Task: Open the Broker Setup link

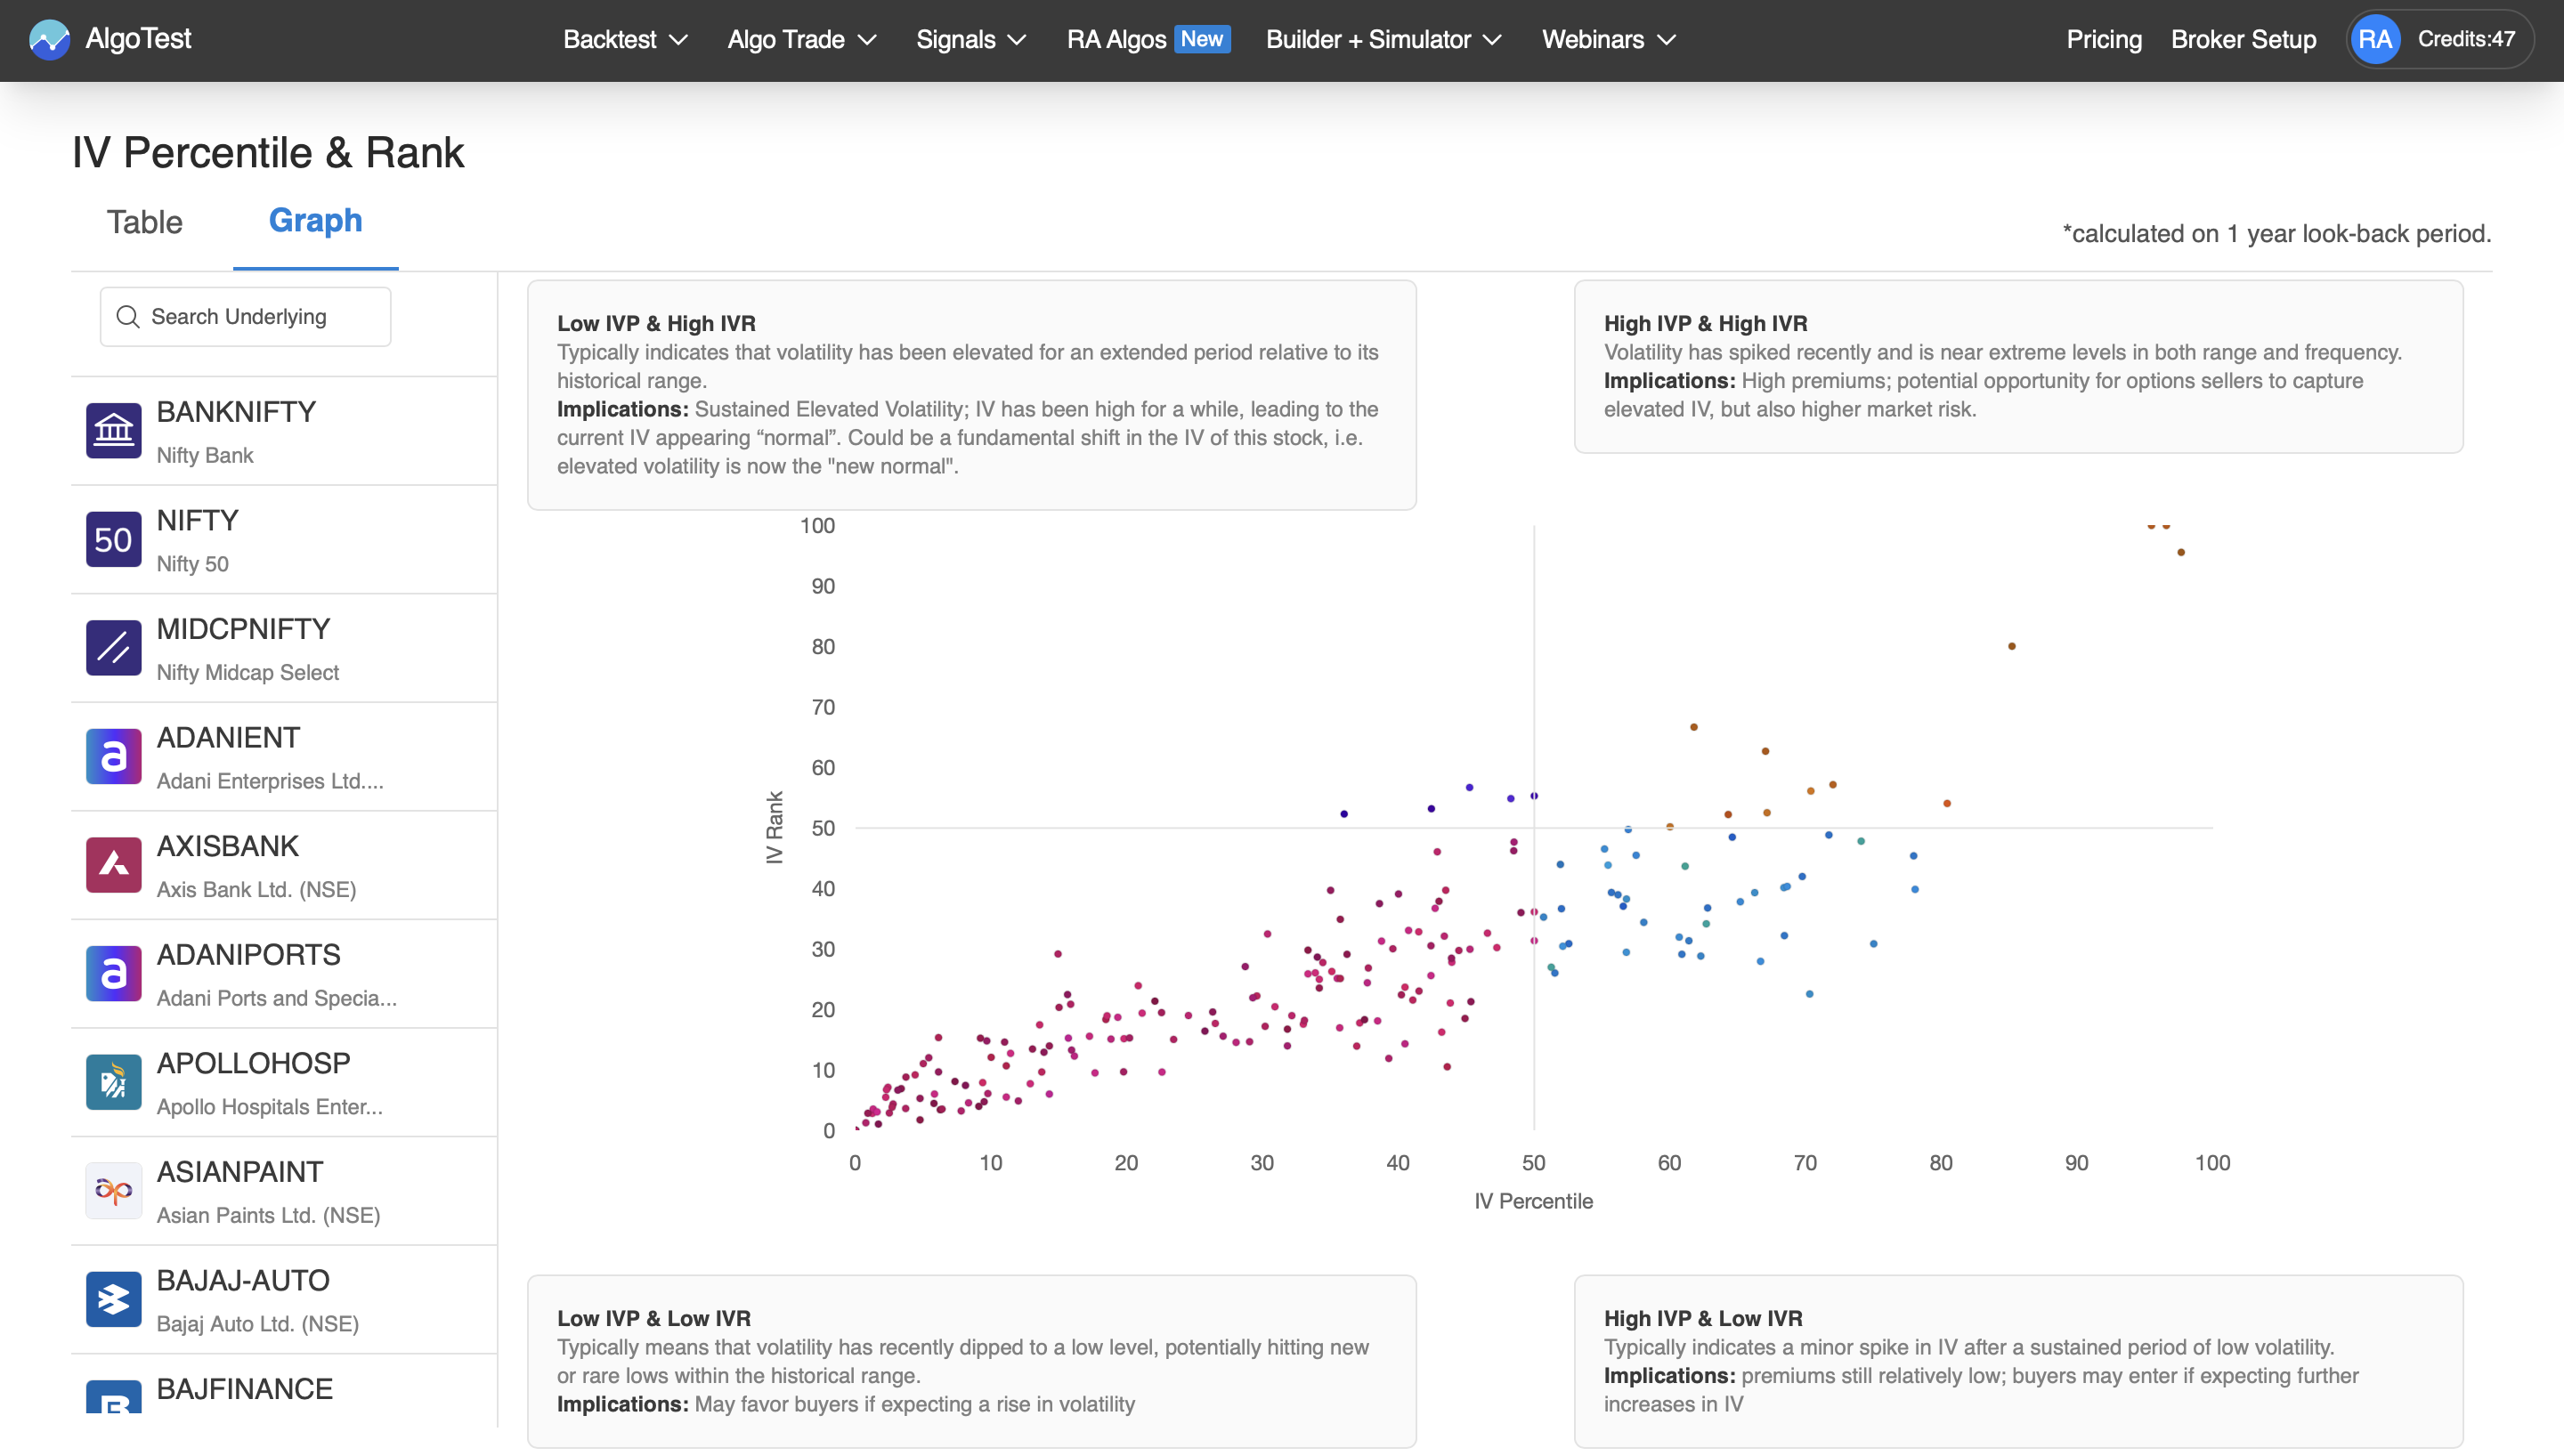Action: (x=2243, y=40)
